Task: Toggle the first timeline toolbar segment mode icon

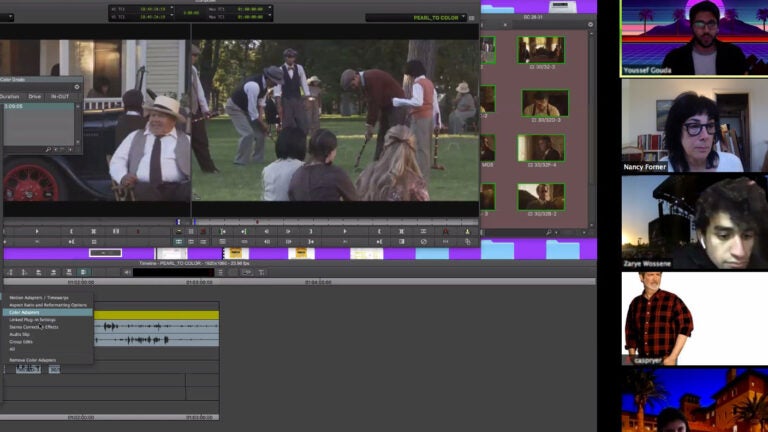Action: [x=10, y=272]
